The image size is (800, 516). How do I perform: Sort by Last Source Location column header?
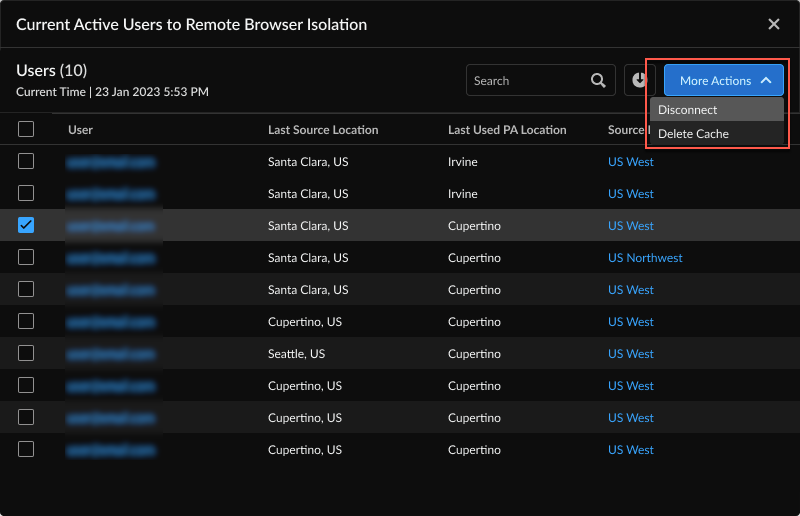click(323, 130)
